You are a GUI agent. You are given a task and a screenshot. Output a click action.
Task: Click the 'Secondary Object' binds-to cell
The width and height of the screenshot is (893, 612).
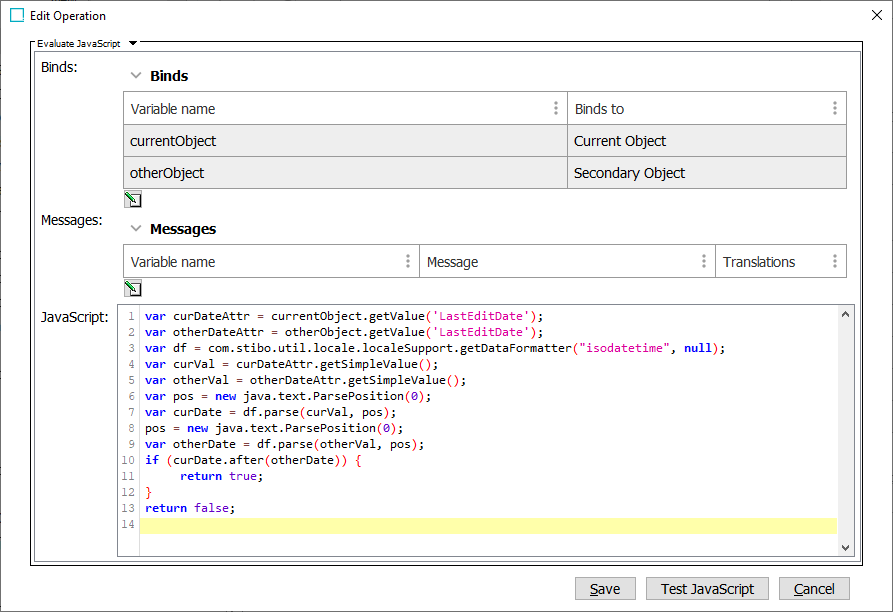coord(706,173)
